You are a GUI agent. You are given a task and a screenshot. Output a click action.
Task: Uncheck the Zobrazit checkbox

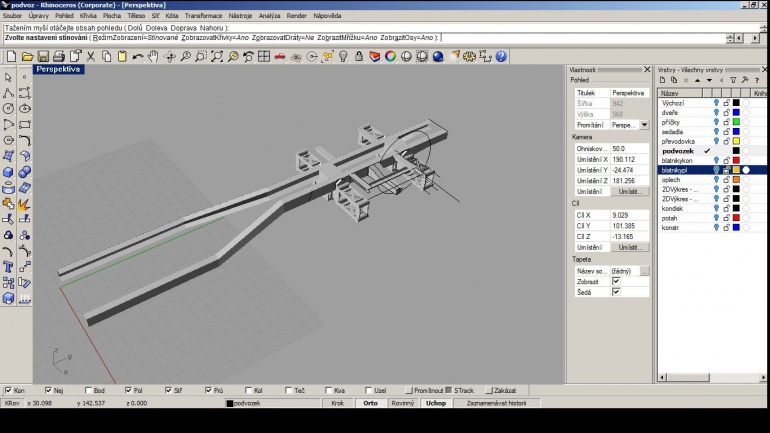pyautogui.click(x=616, y=281)
